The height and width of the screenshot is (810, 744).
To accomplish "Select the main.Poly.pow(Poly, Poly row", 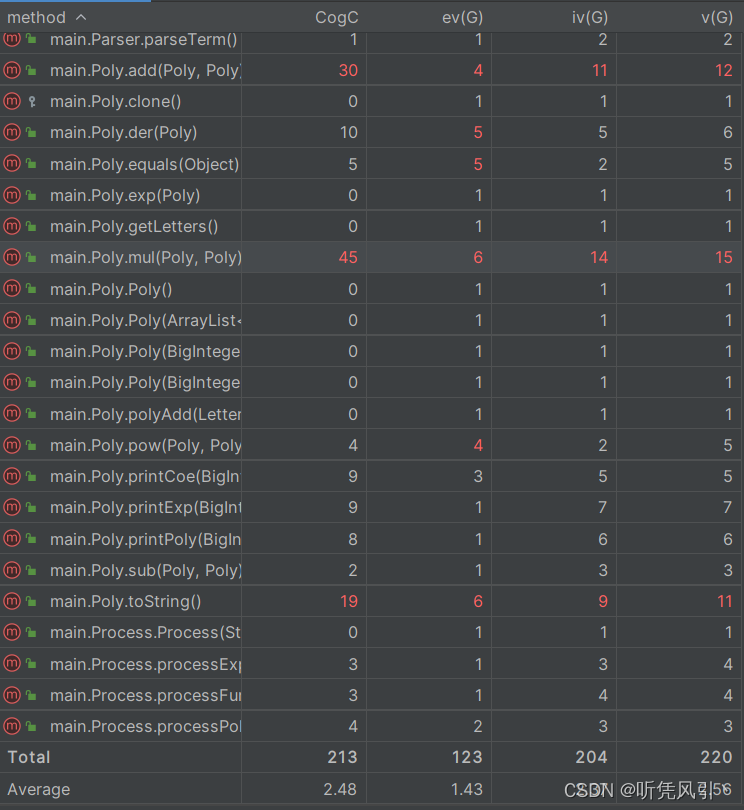I will click(x=371, y=445).
